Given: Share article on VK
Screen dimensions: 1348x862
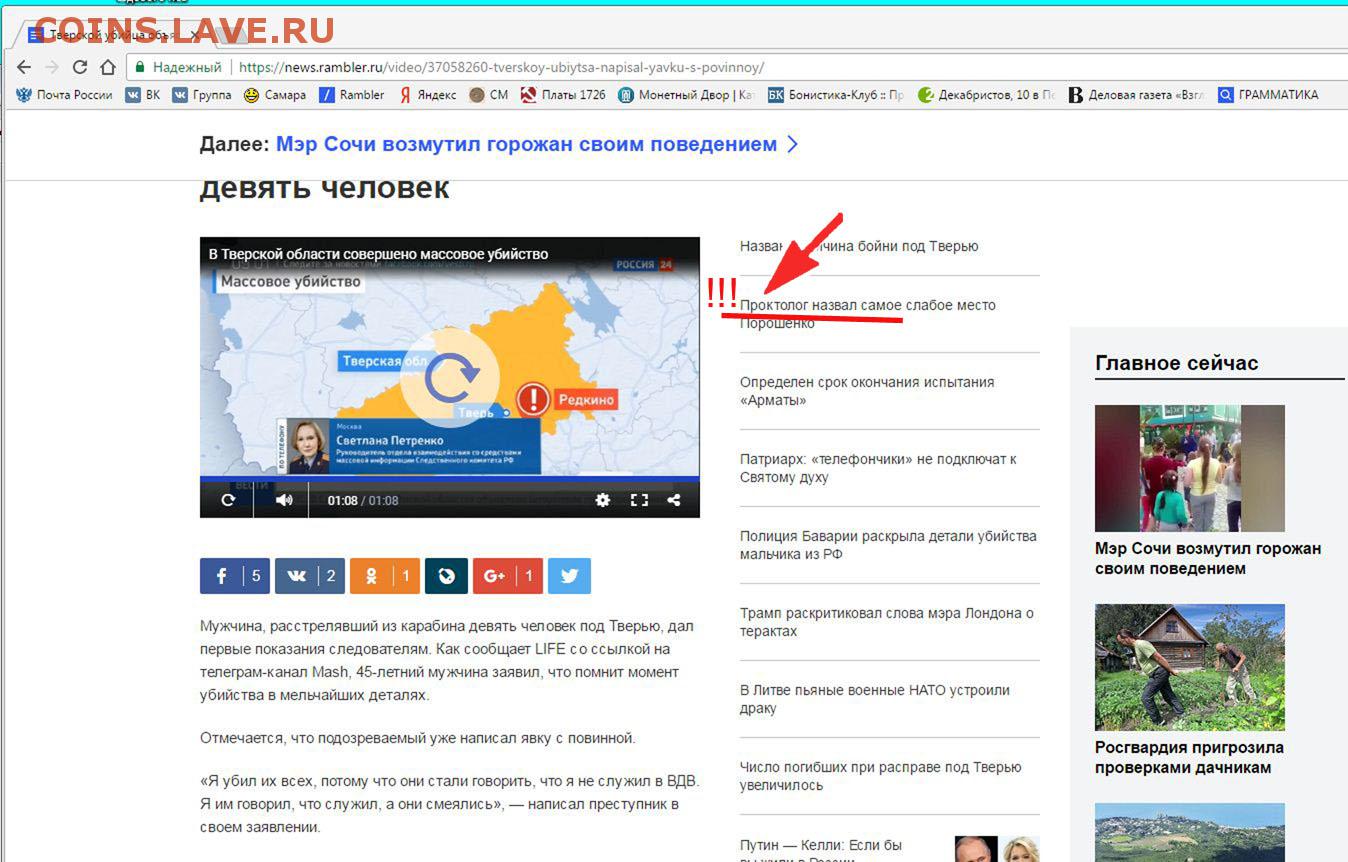Looking at the screenshot, I should 310,576.
